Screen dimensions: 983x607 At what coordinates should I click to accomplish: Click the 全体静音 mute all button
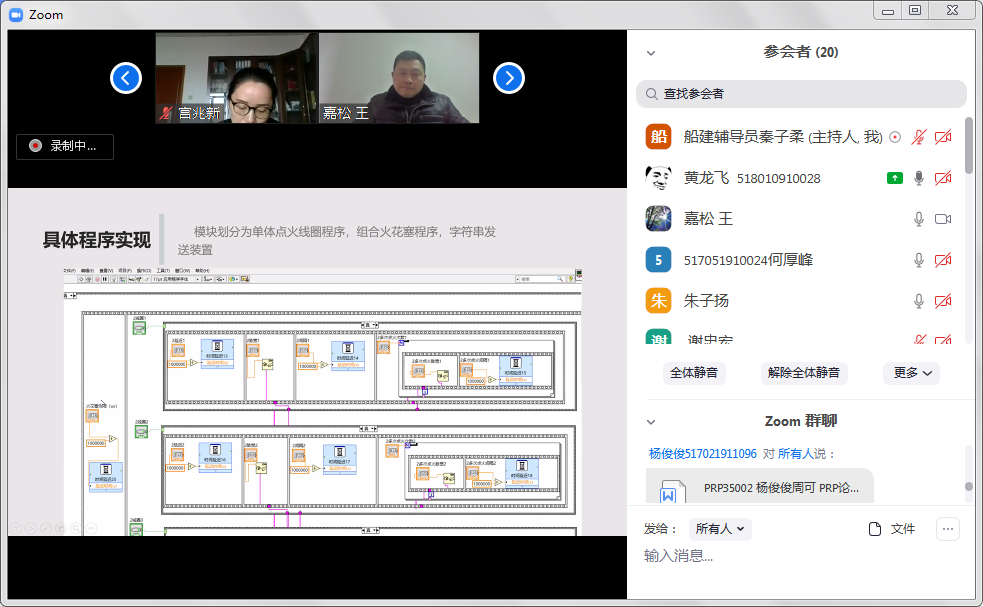tap(693, 373)
